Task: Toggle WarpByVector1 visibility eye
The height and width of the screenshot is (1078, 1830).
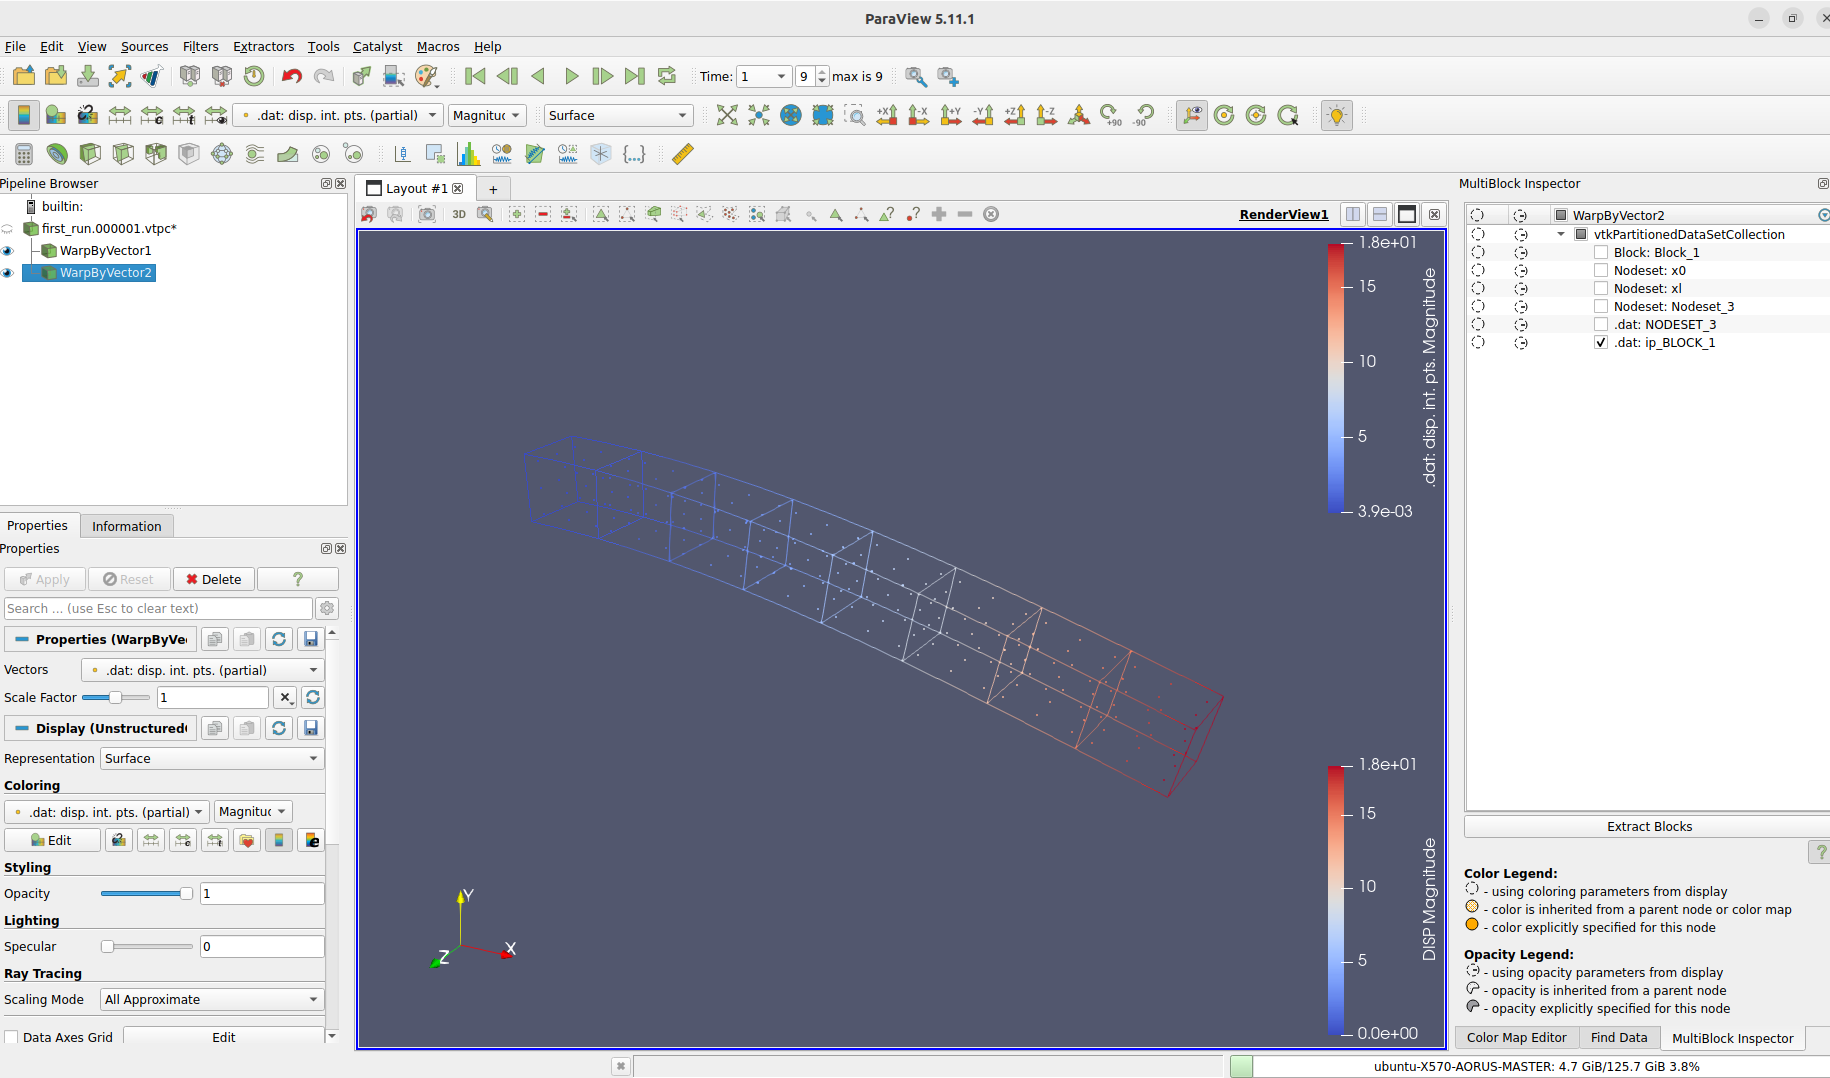Action: point(8,251)
